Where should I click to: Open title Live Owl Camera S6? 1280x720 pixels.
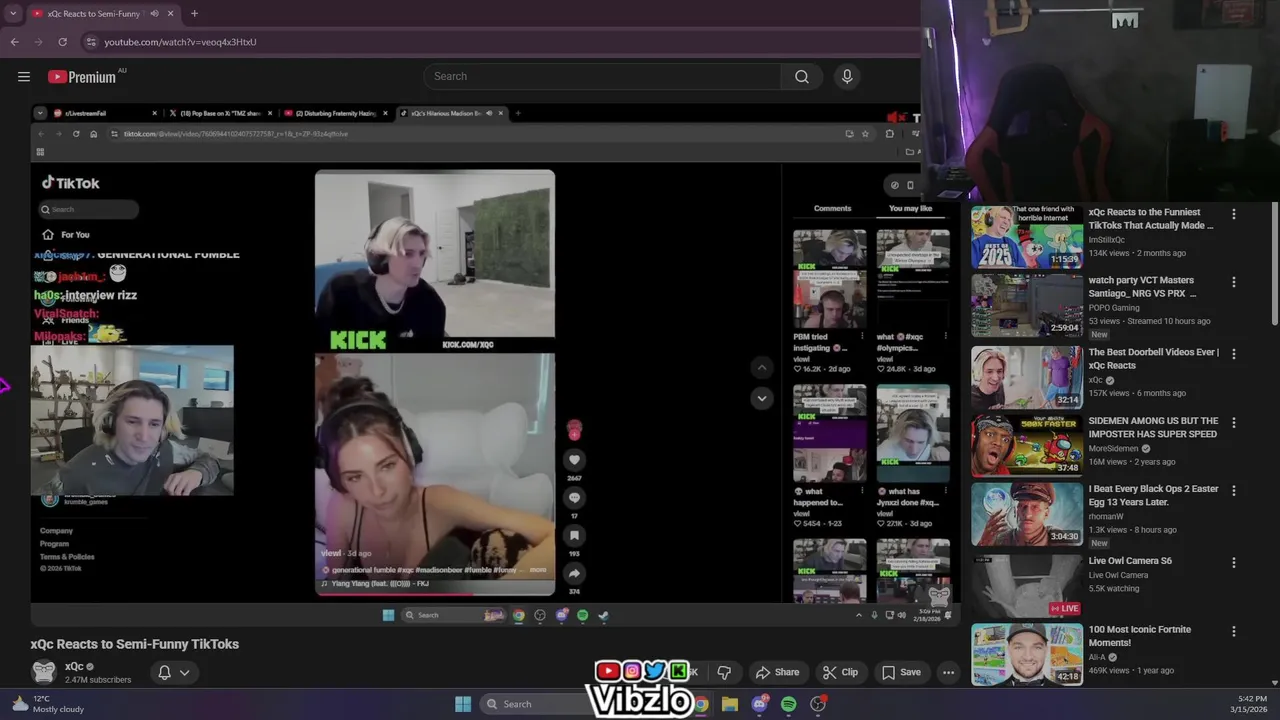tap(1130, 561)
